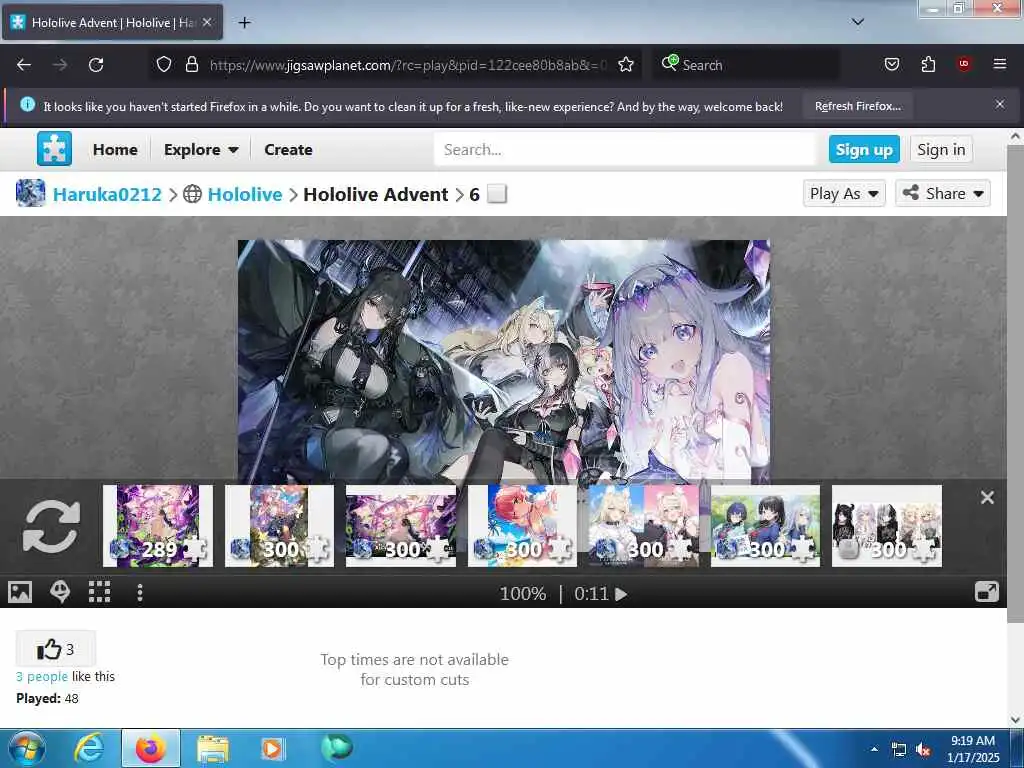Image resolution: width=1024 pixels, height=768 pixels.
Task: Open the list all tabs chevron
Action: coord(858,22)
